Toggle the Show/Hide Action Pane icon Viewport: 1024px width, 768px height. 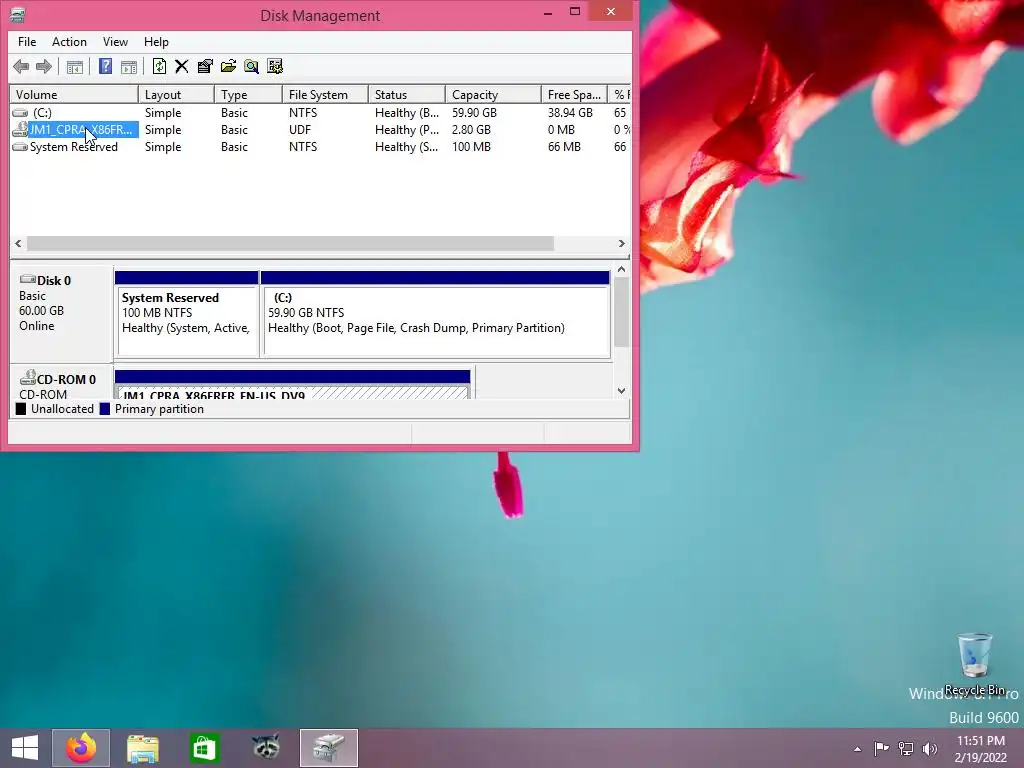[x=129, y=66]
